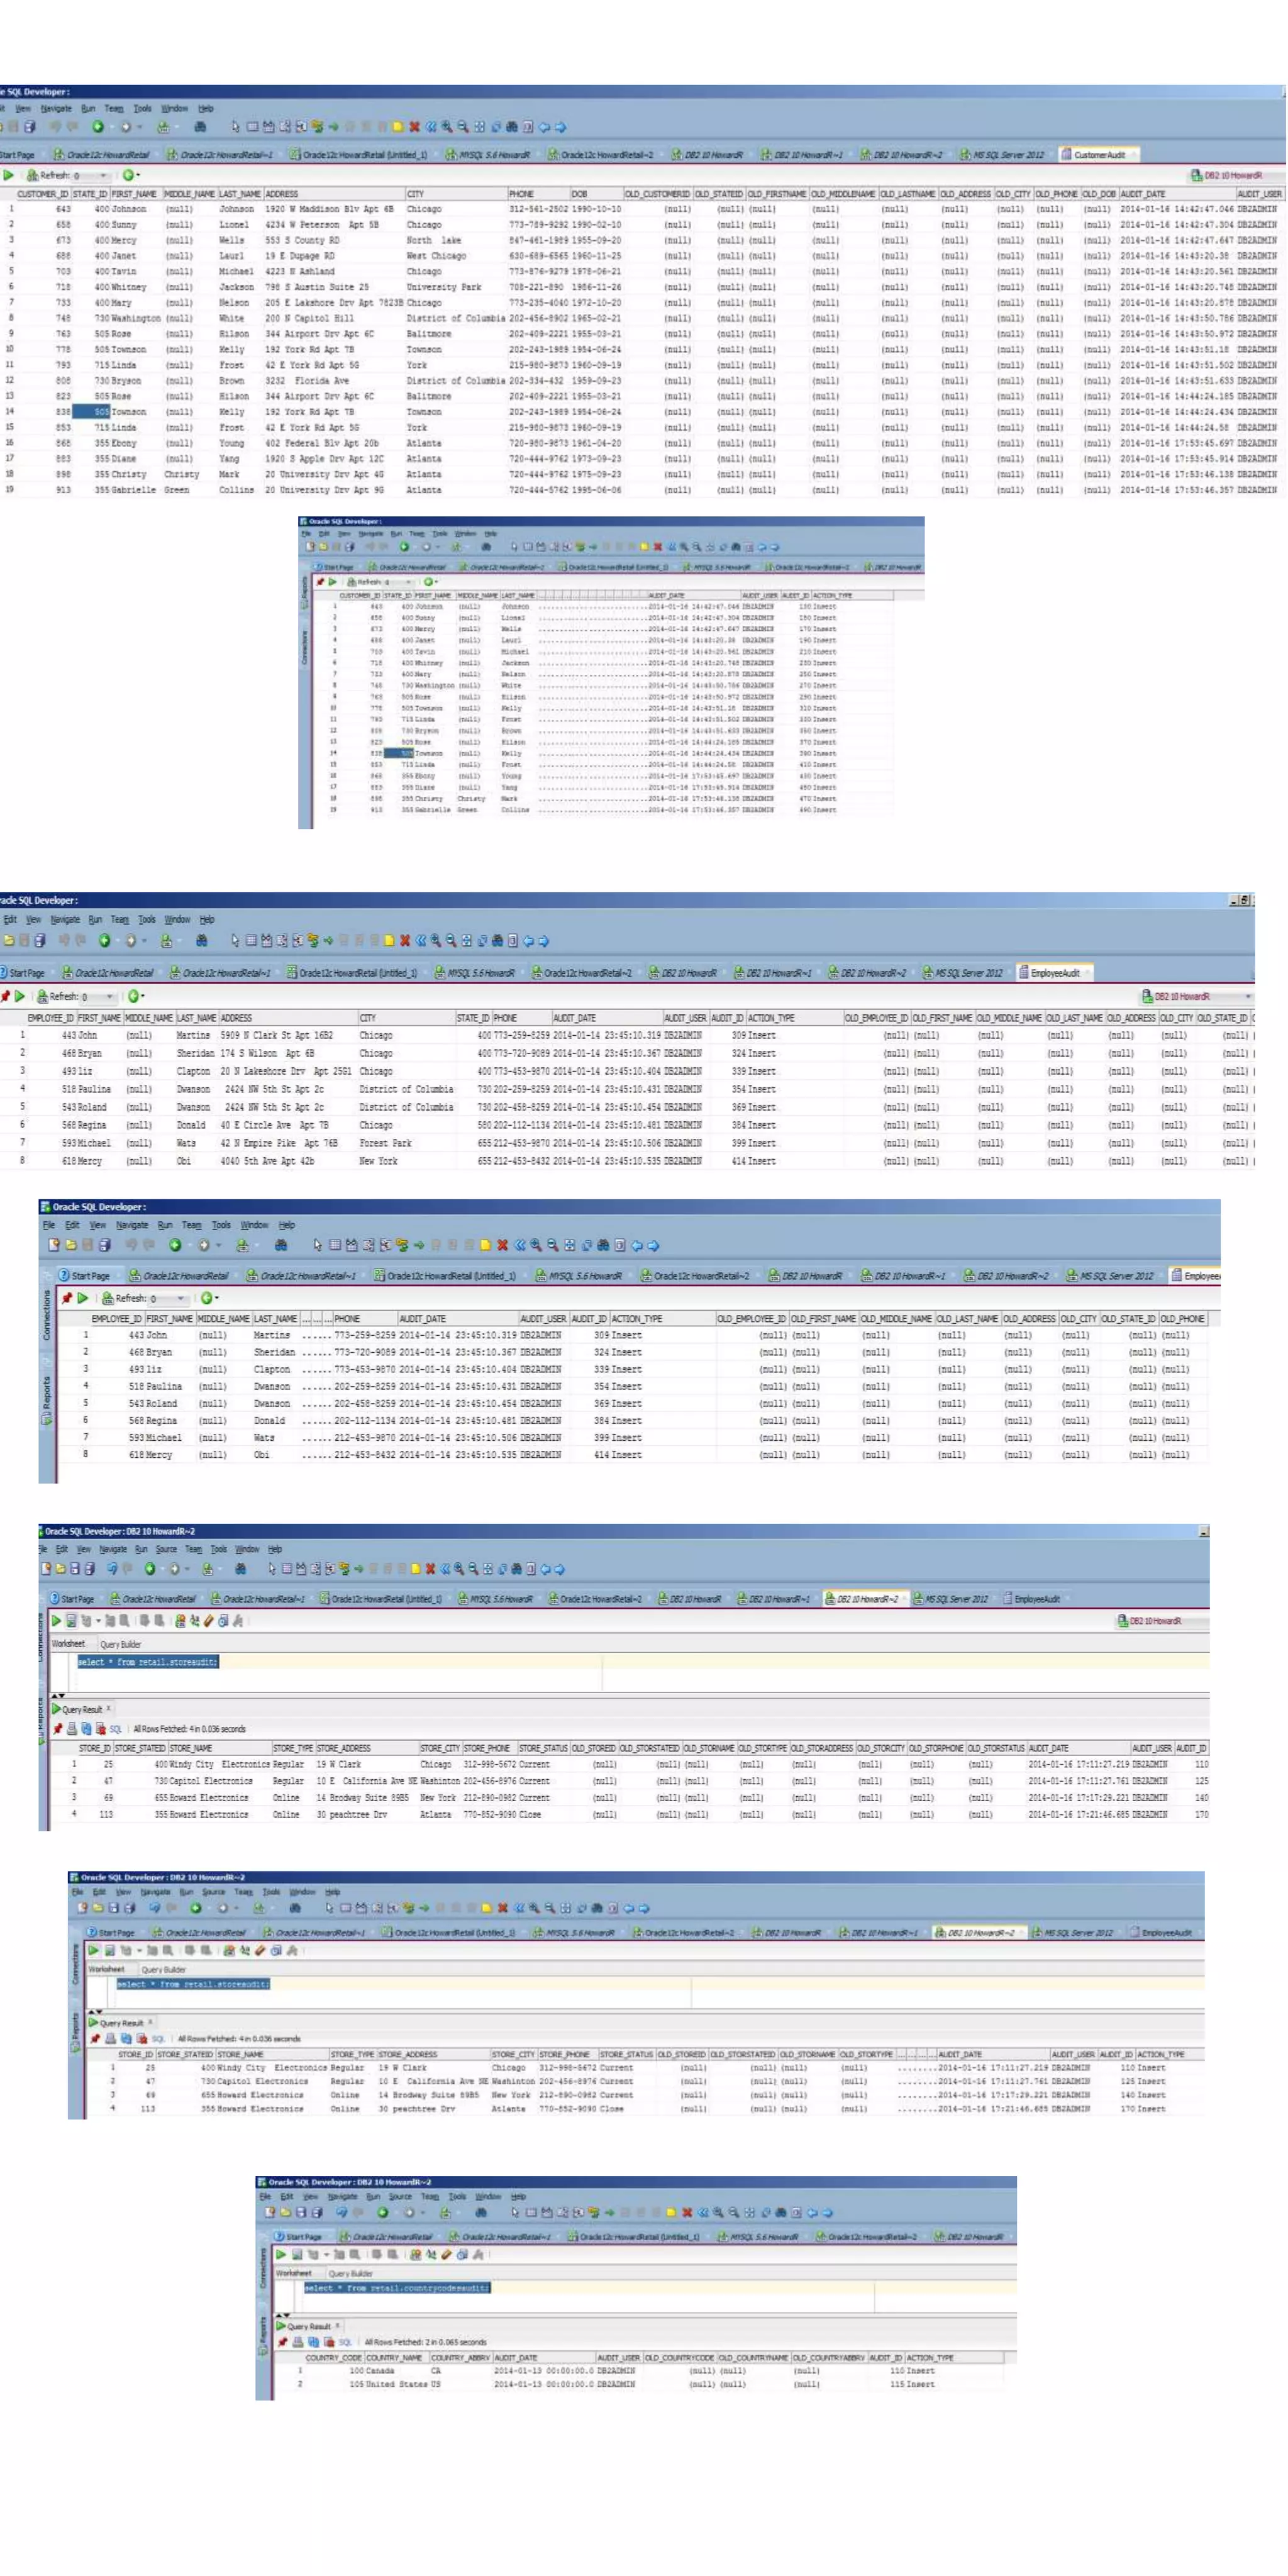Run statement in retail.storeaudit worksheet showing OLD_STORADDRESS
The height and width of the screenshot is (2576, 1288).
[57, 1621]
